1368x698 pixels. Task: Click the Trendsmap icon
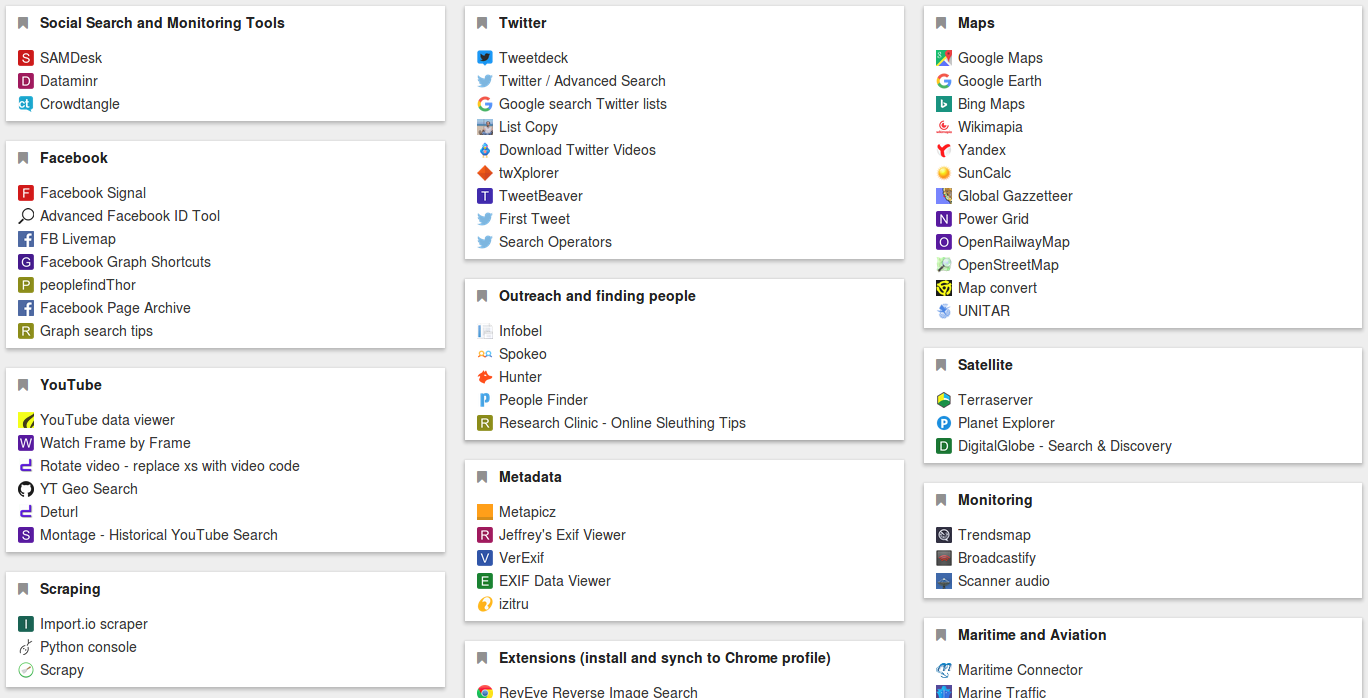pyautogui.click(x=944, y=535)
